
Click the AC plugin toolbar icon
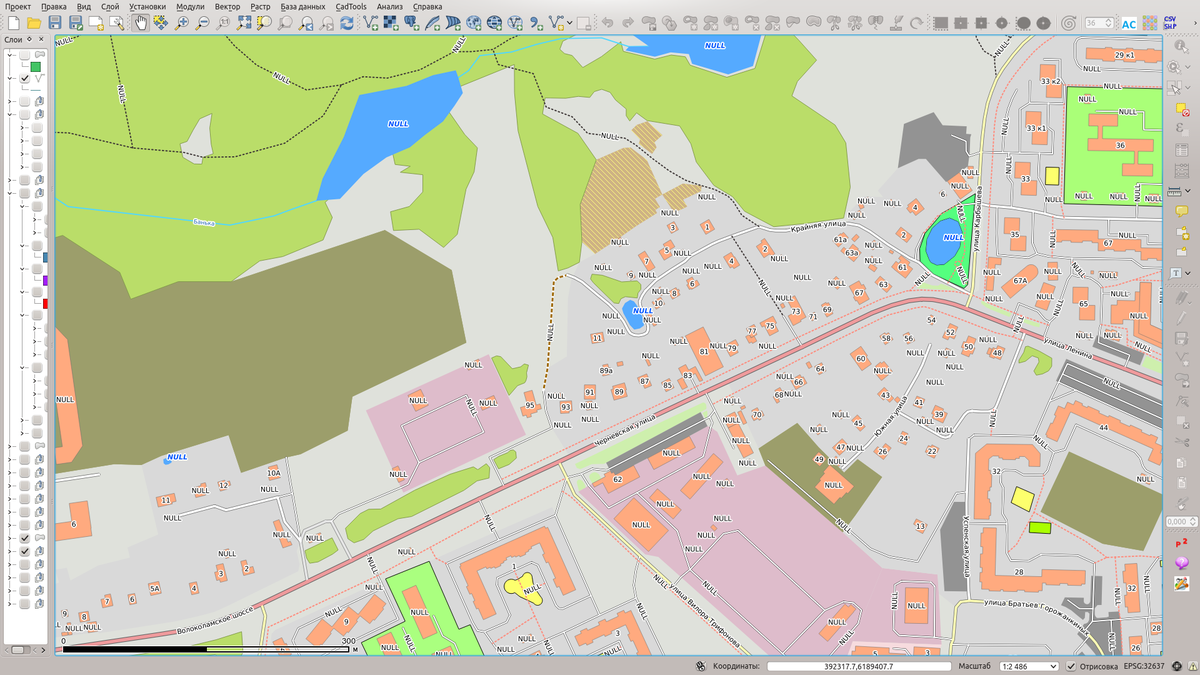click(x=1129, y=23)
